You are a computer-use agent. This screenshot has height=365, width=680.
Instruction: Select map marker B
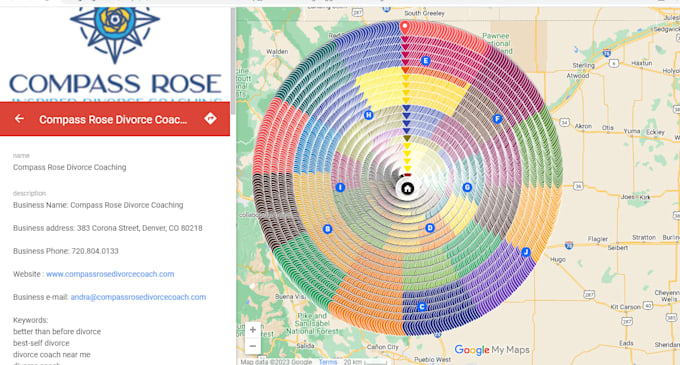(x=327, y=229)
